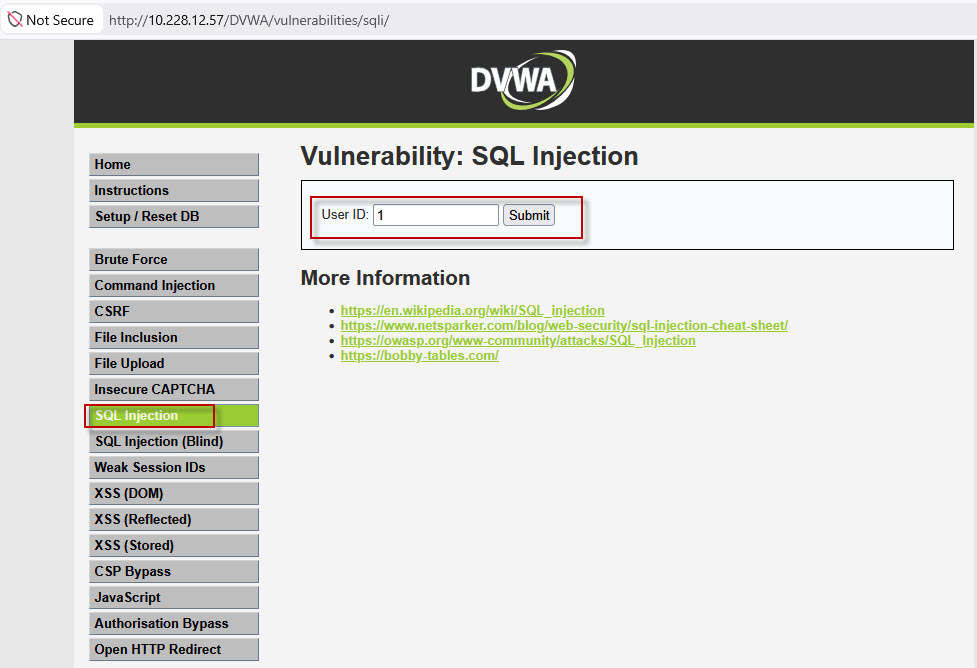Navigate to XSS (DOM) page

(x=174, y=494)
